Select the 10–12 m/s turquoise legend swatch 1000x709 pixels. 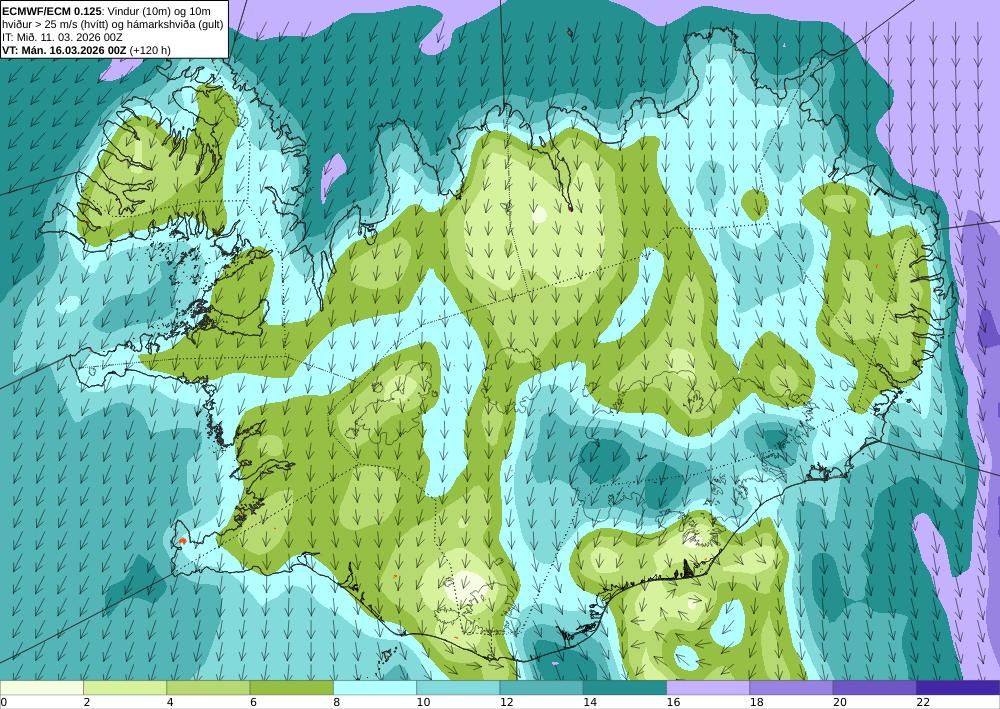click(x=458, y=688)
